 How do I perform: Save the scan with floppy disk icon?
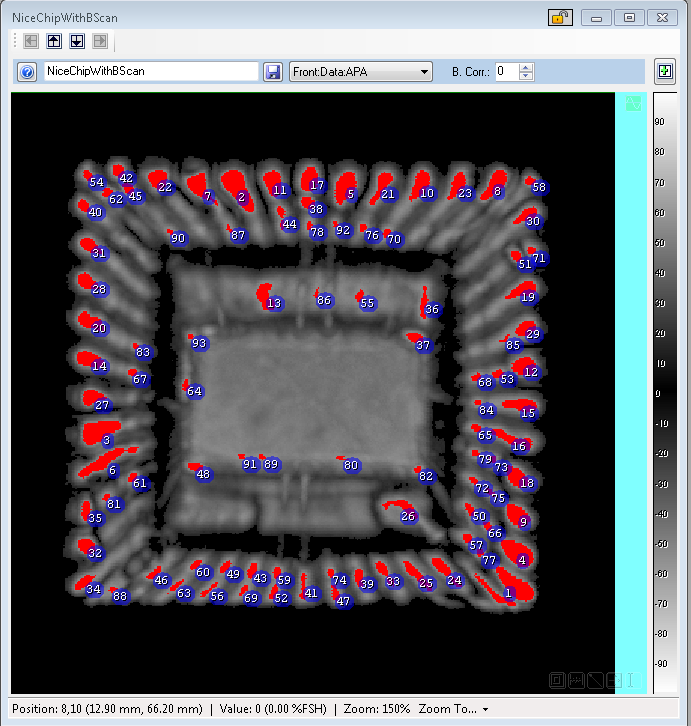(x=272, y=72)
